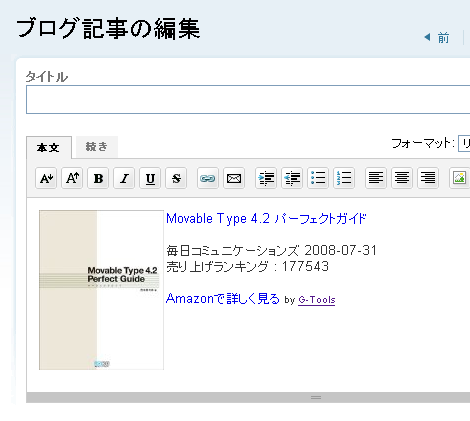The width and height of the screenshot is (470, 421).
Task: Toggle underline formatting
Action: coord(150,178)
